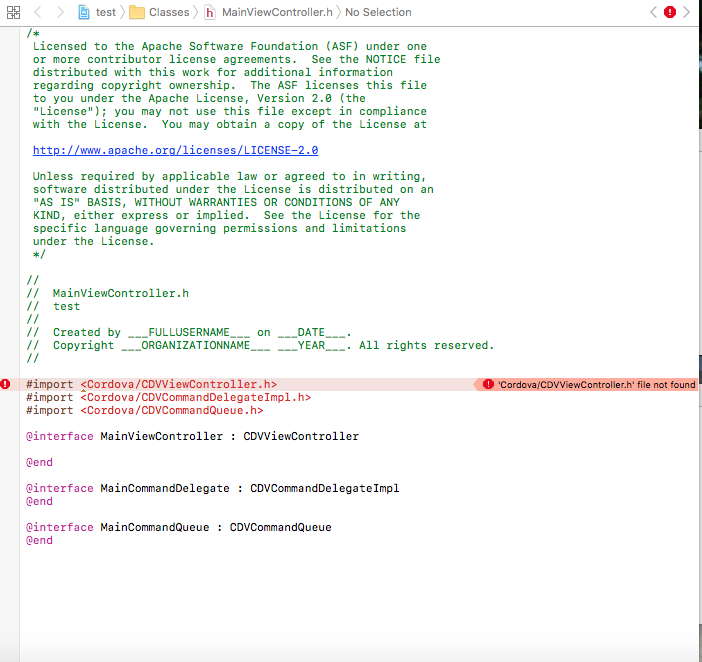Click the Cordova/CDVViewController.h import line
702x662 pixels.
pyautogui.click(x=151, y=384)
